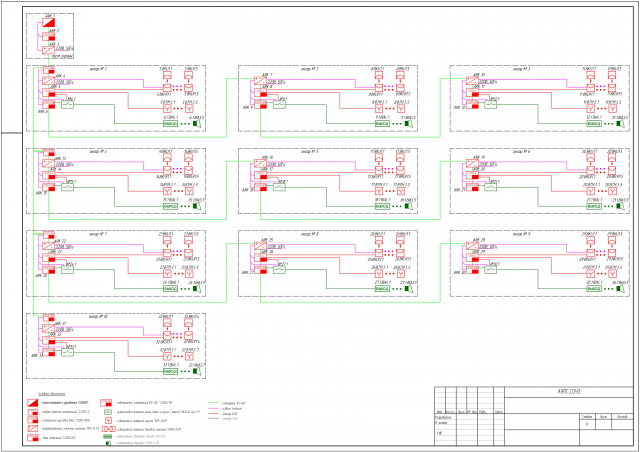Image resolution: width=640 pixels, height=452 pixels.
Task: Click the 'АУПС.СОУЭ' title block heading
Action: [569, 392]
